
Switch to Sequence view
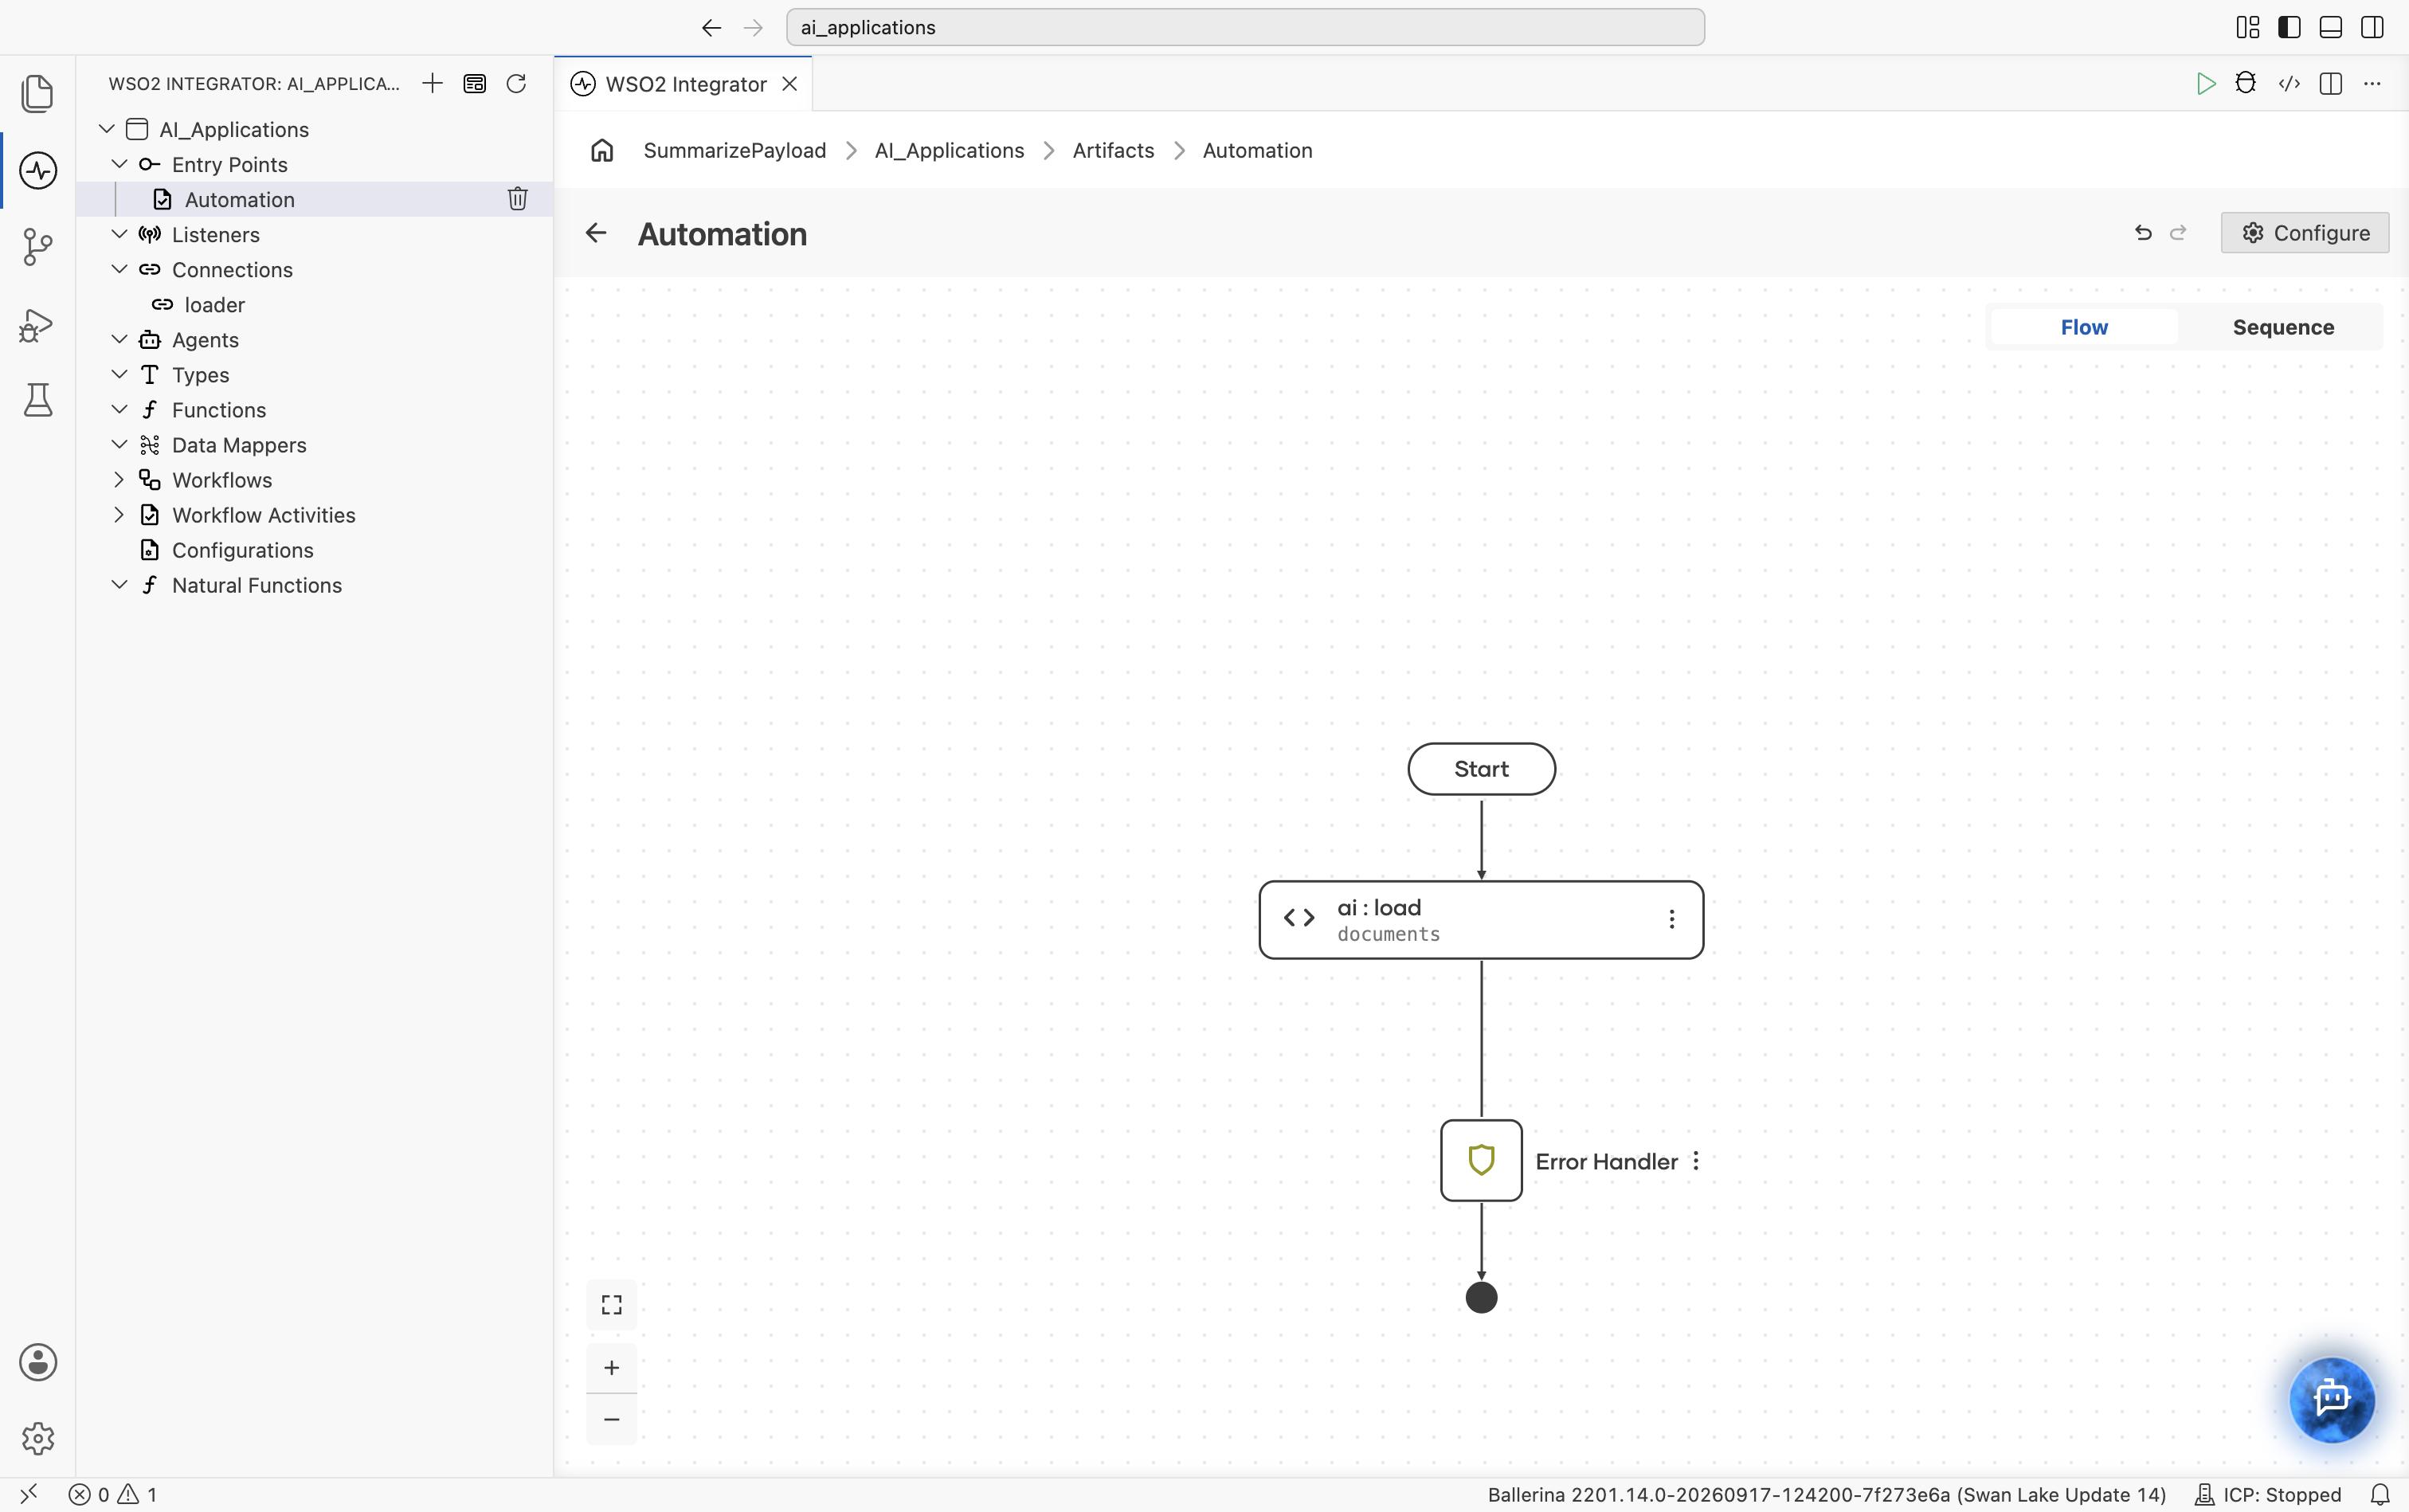pyautogui.click(x=2283, y=327)
